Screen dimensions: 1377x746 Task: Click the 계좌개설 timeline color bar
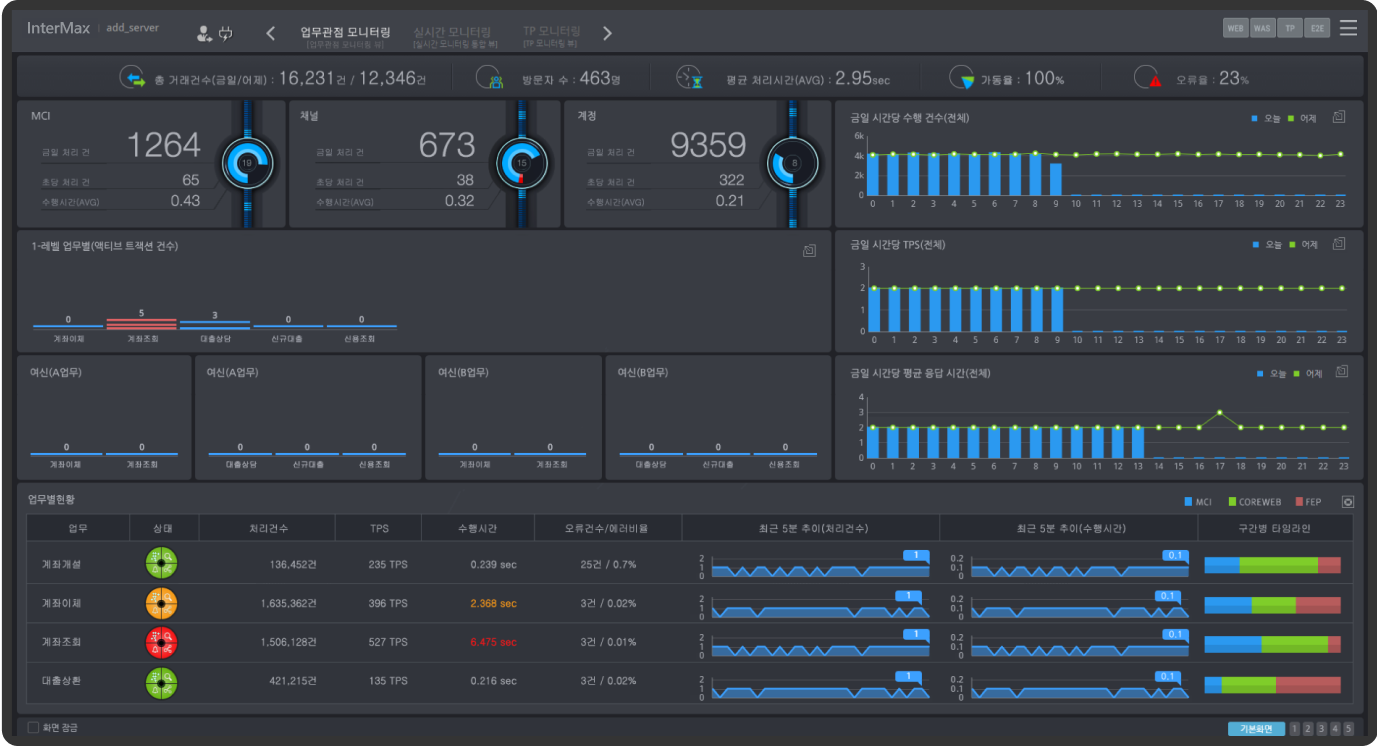(1272, 565)
